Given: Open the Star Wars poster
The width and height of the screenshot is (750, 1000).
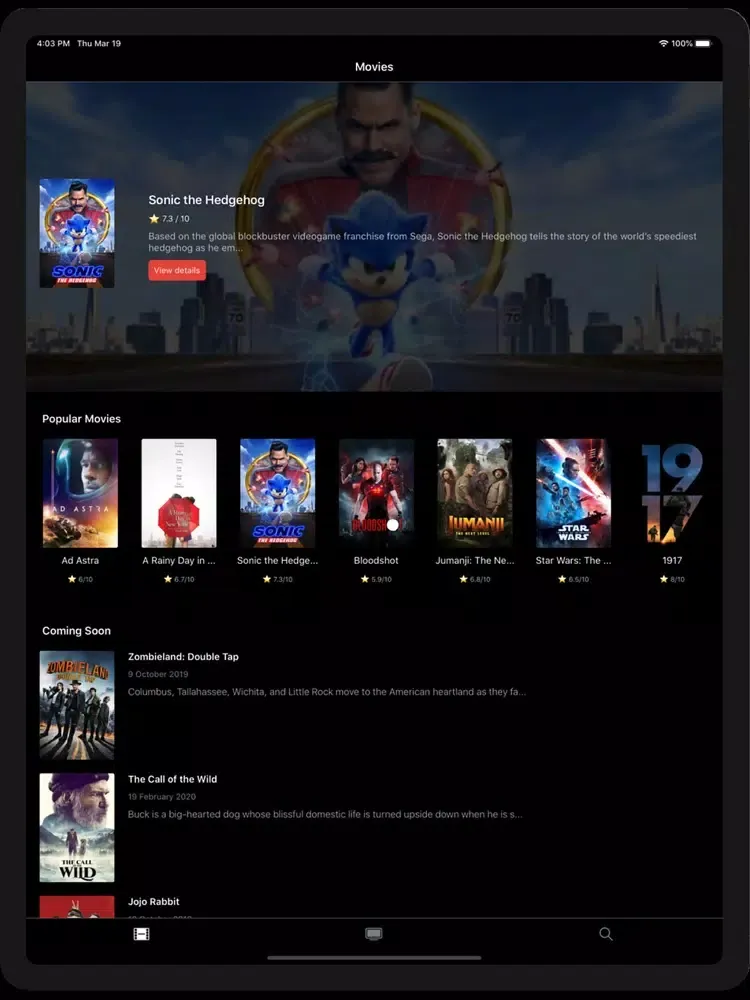Looking at the screenshot, I should point(573,493).
